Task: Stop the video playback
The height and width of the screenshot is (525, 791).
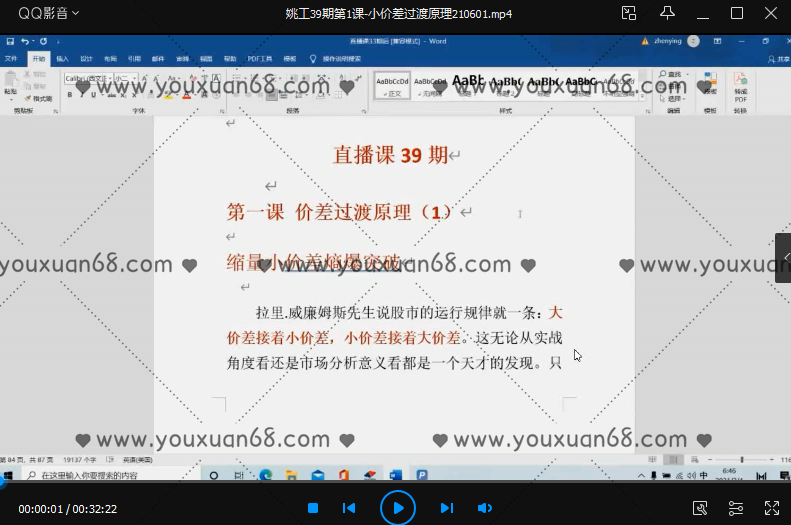Action: click(x=313, y=508)
